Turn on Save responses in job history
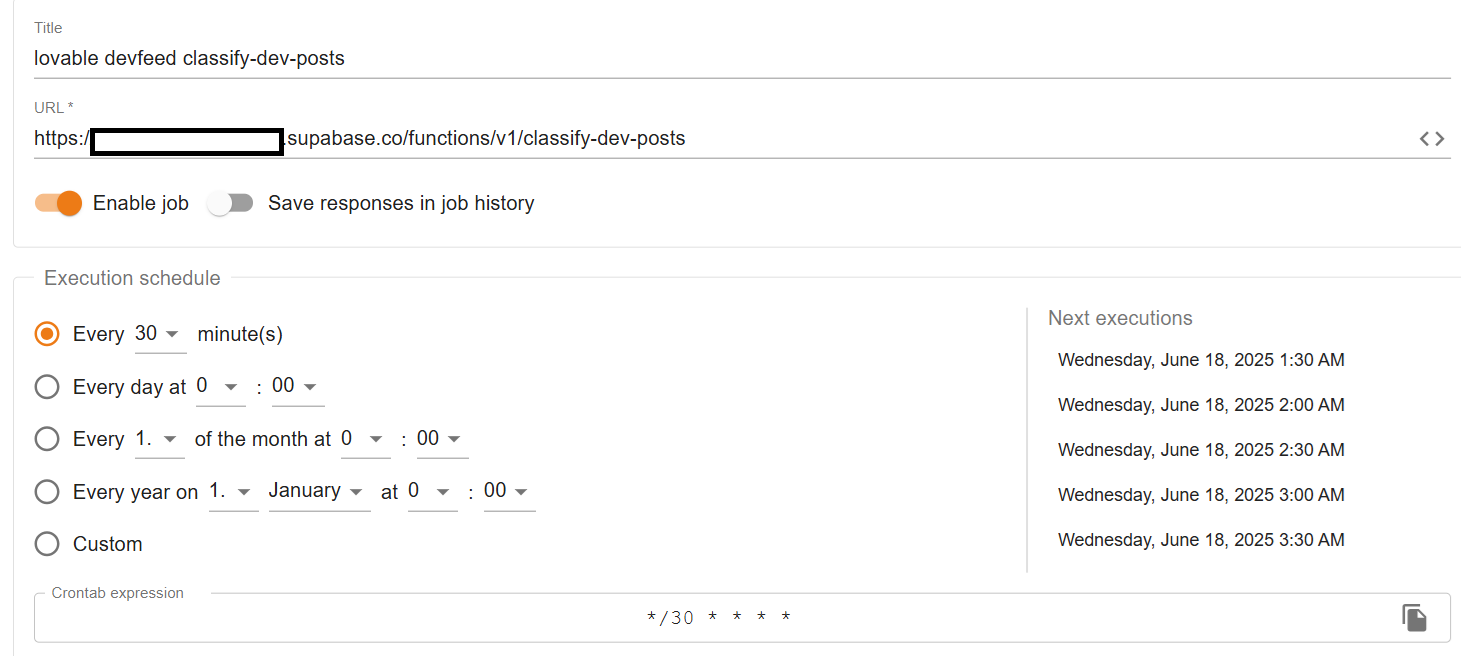1461x656 pixels. [230, 203]
